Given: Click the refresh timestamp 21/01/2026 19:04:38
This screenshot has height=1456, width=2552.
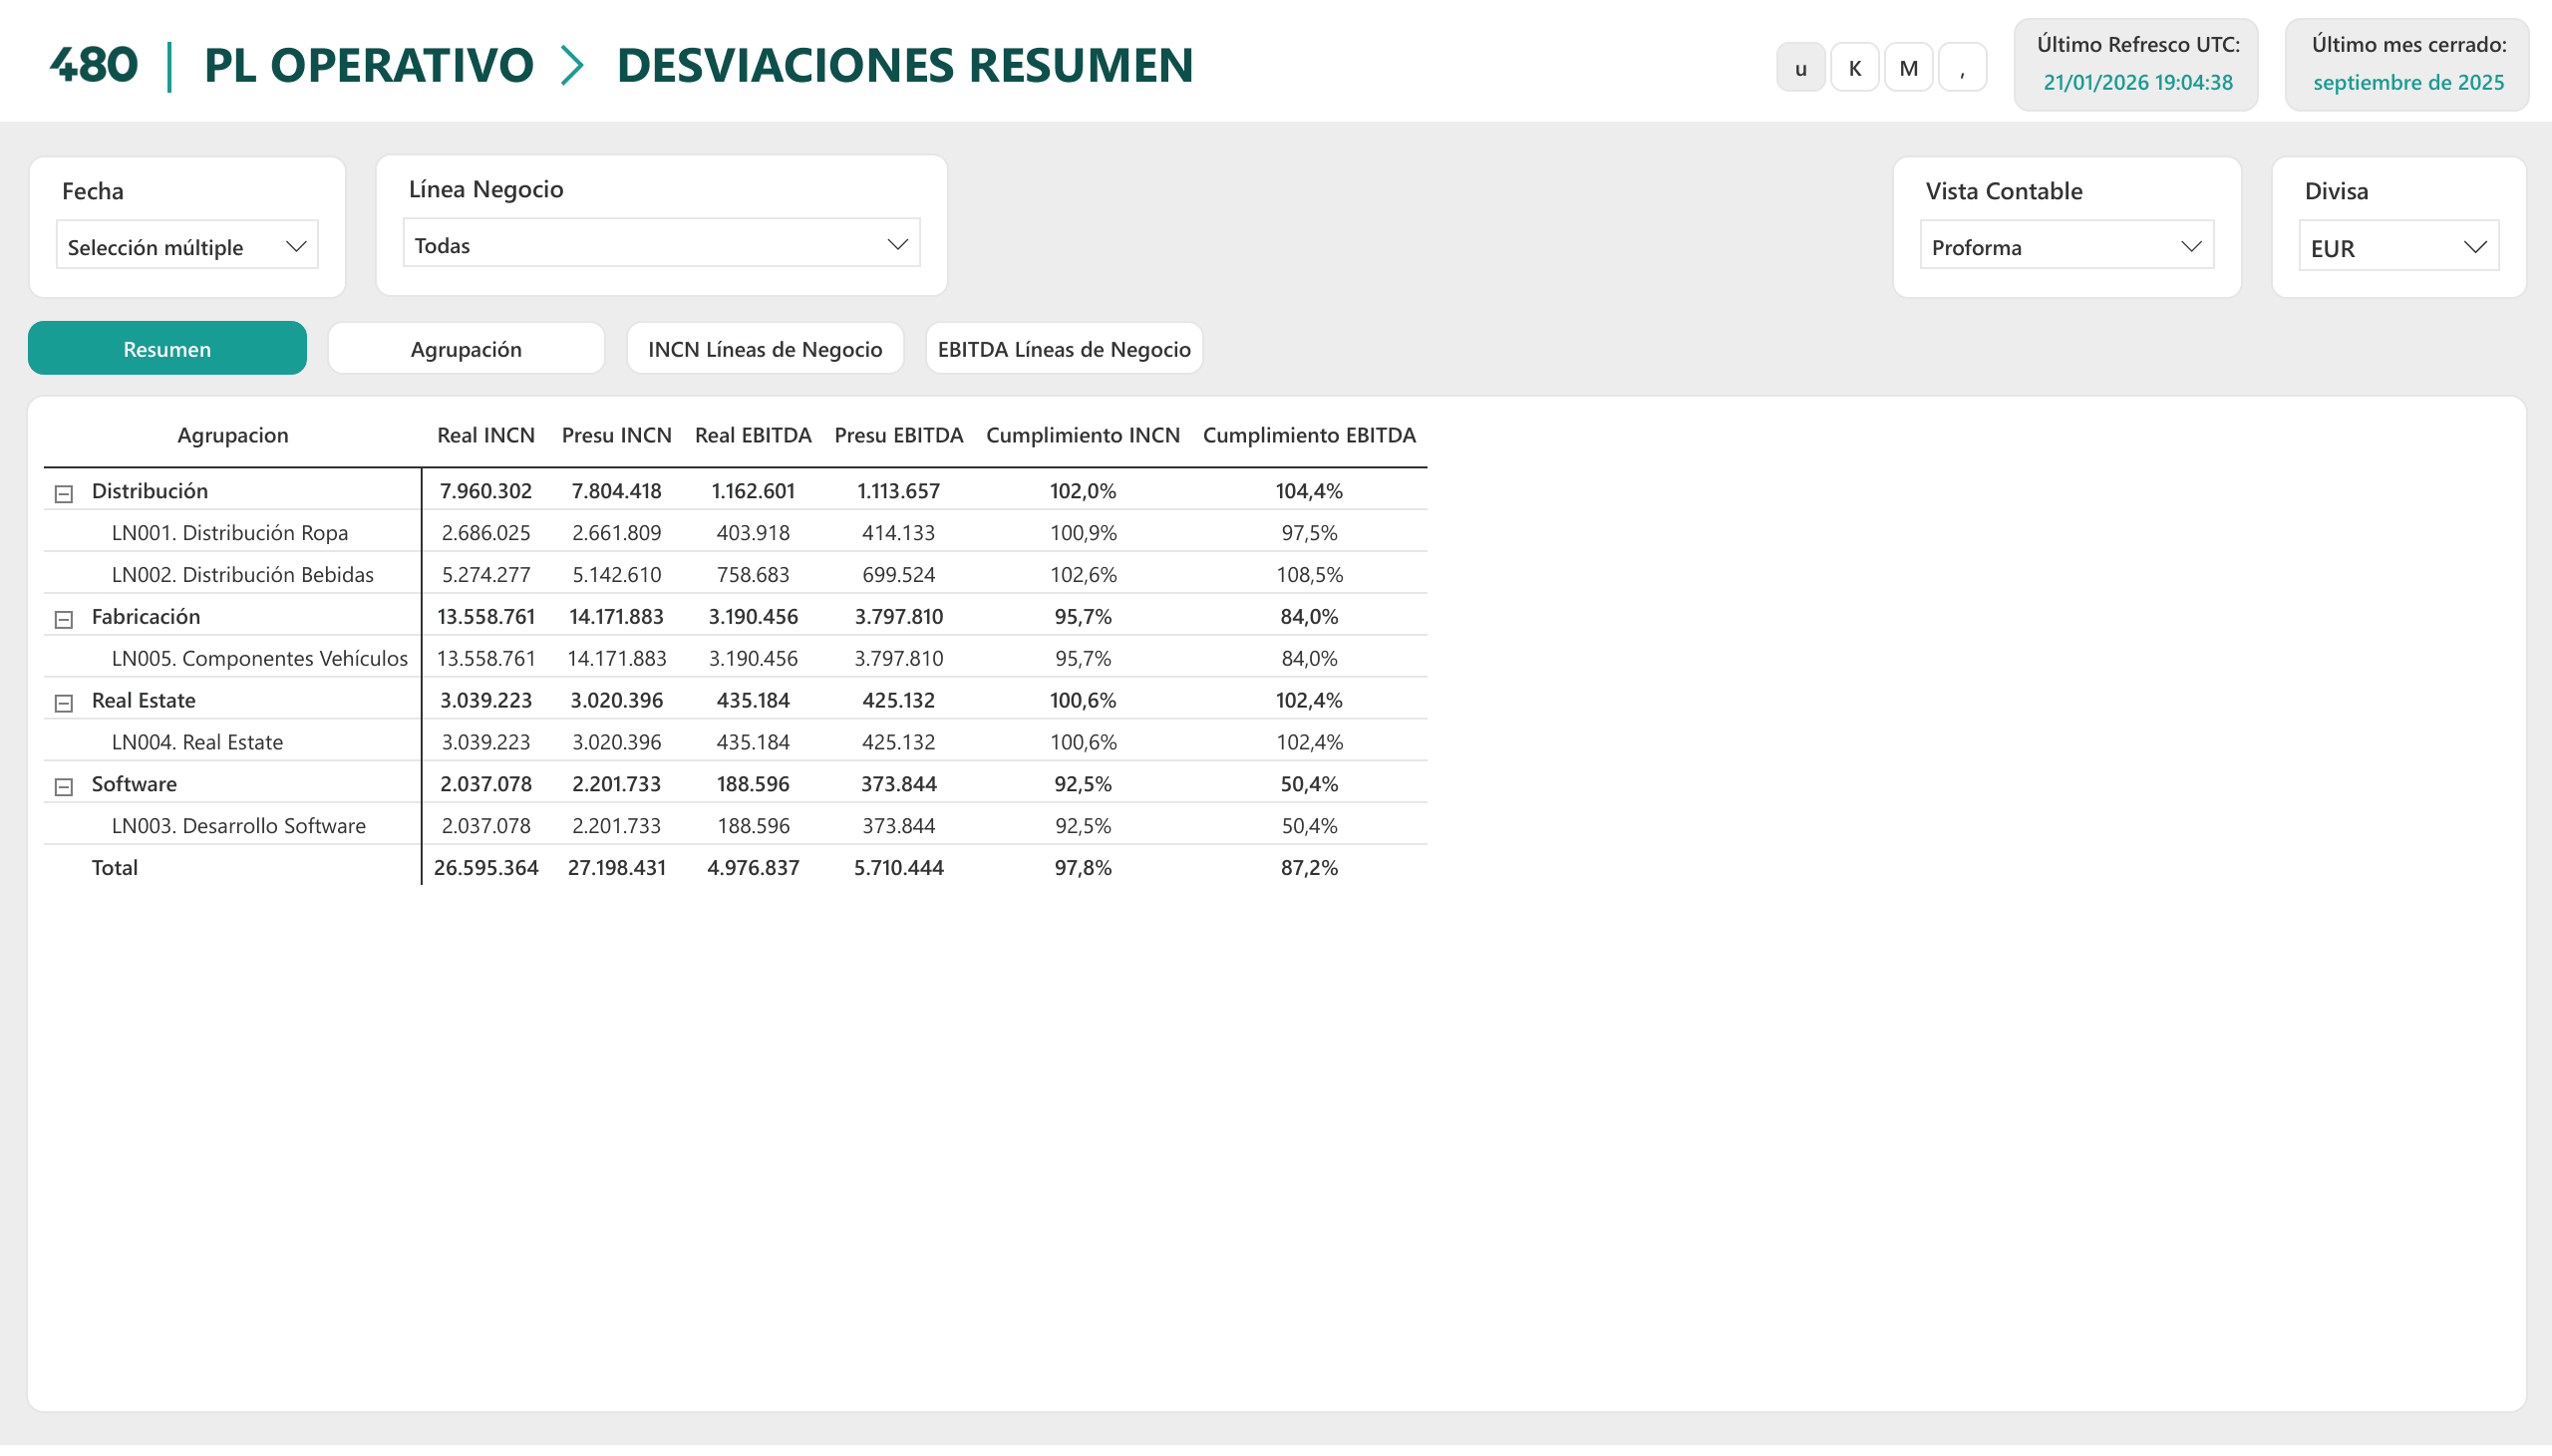Looking at the screenshot, I should (2138, 83).
